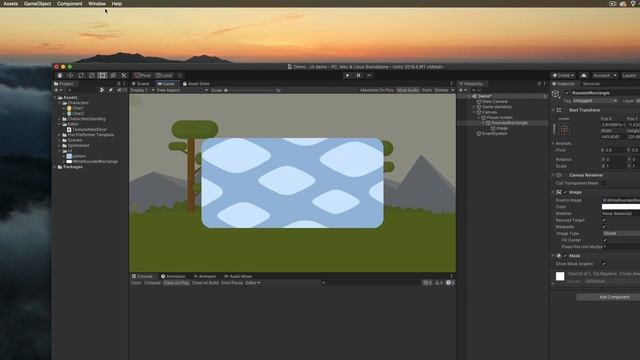
Task: Start Play mode with the Play button
Action: [347, 76]
